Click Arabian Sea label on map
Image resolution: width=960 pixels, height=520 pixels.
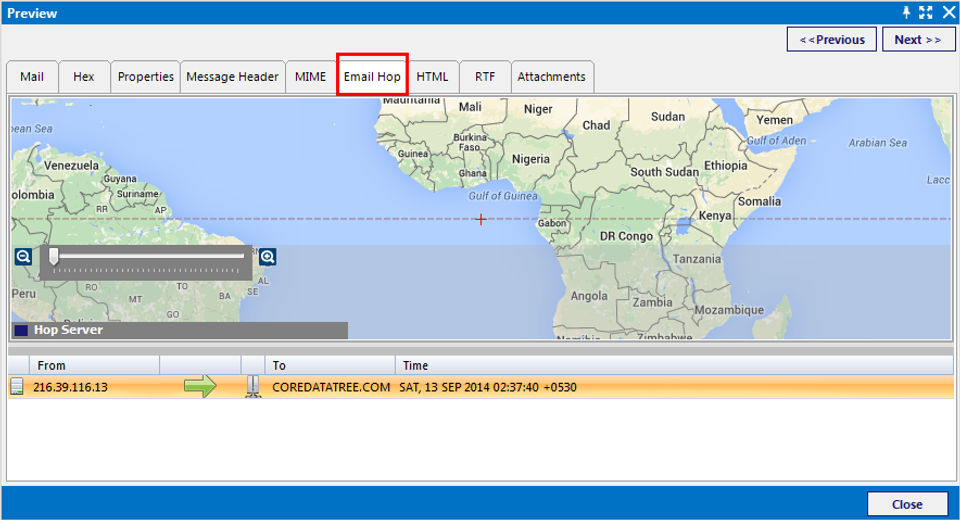click(x=877, y=143)
